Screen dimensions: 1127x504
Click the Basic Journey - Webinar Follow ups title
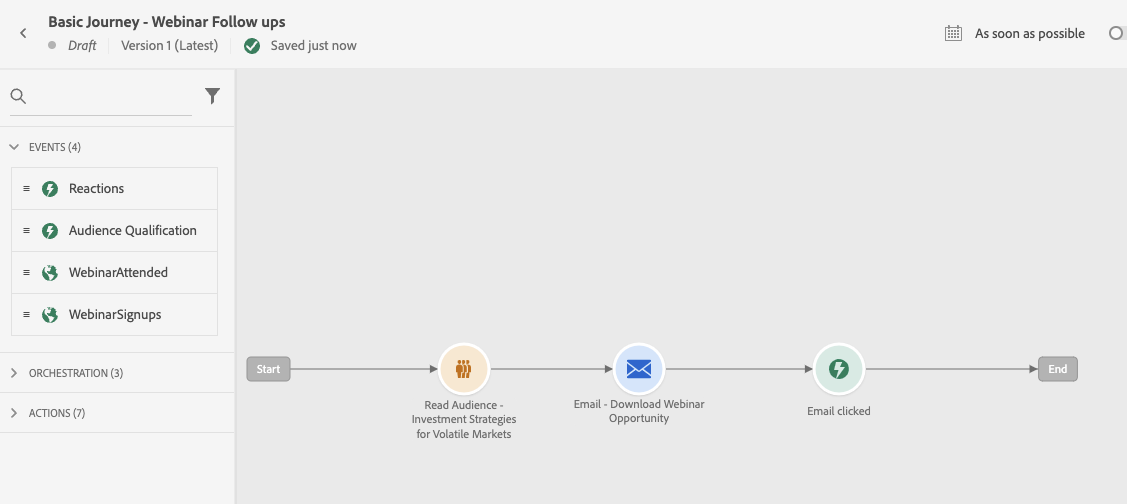pos(167,22)
